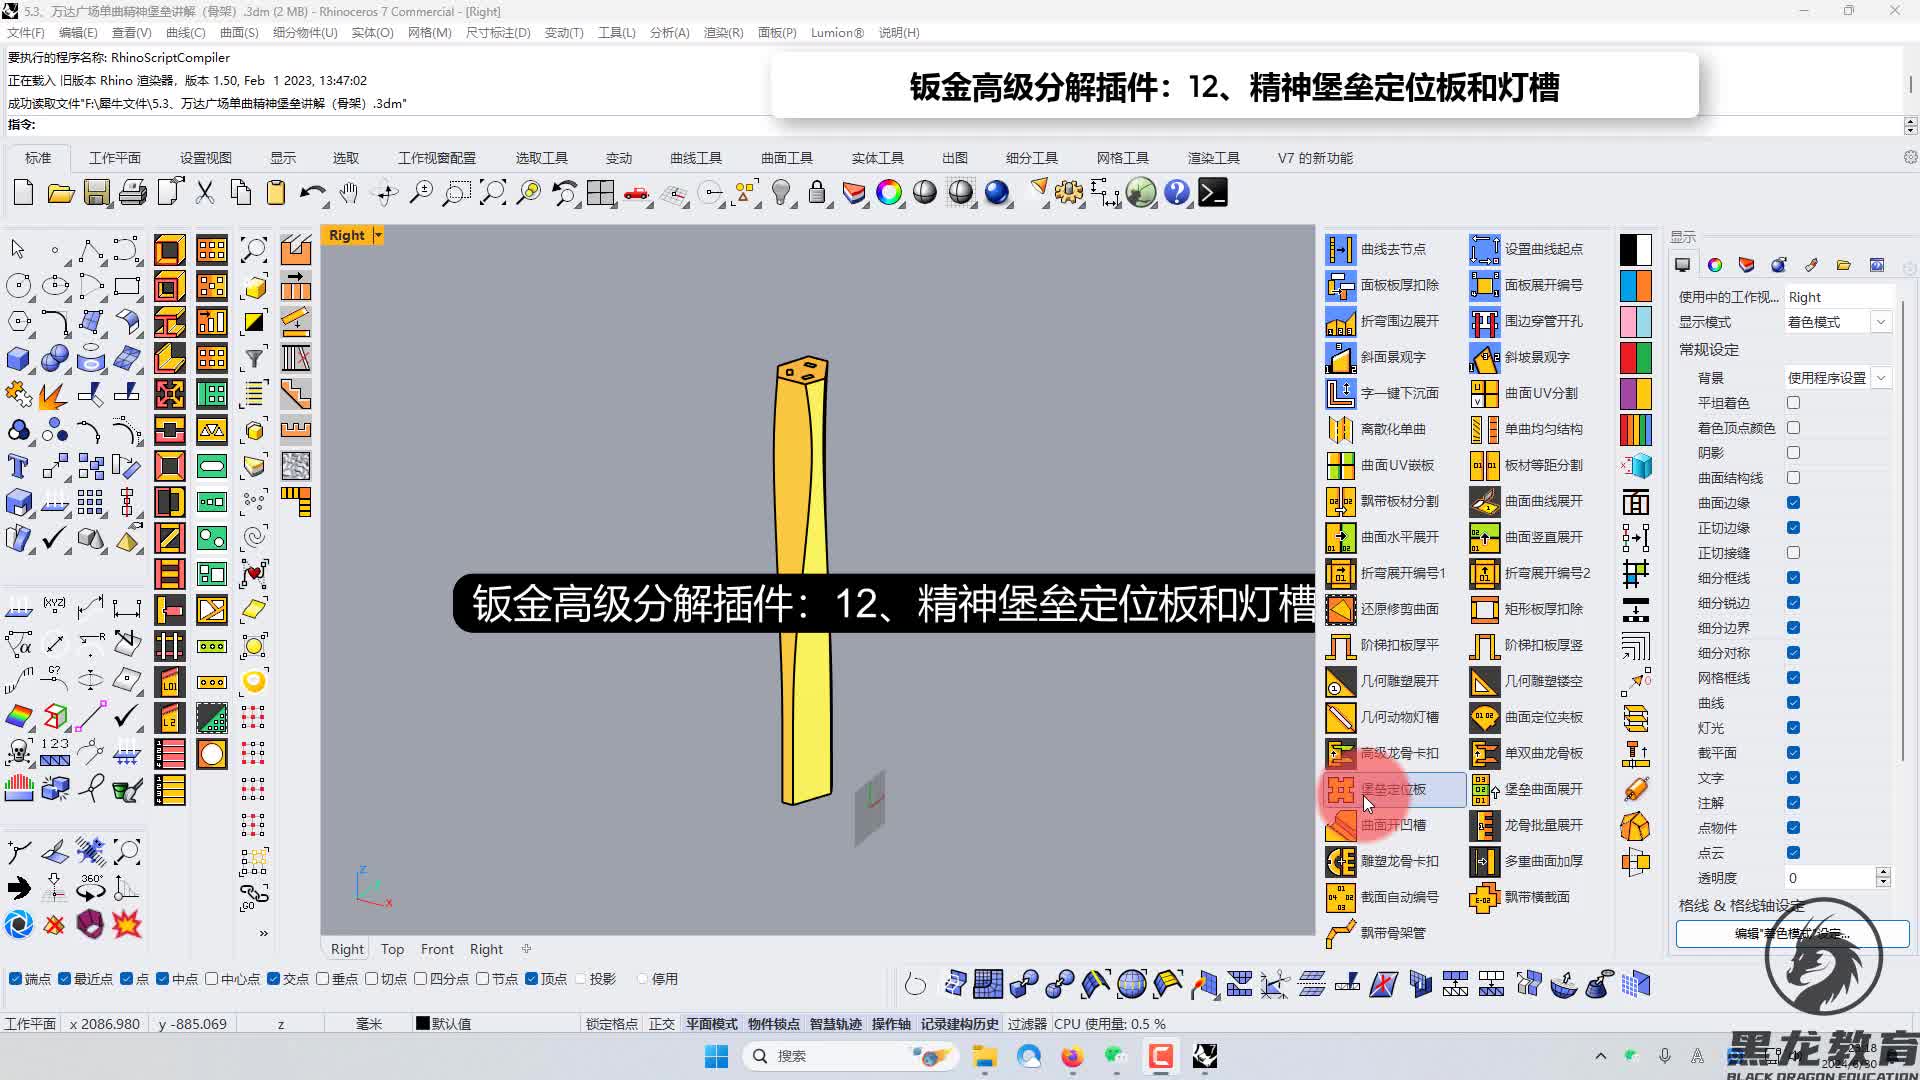
Task: Select the Text object tool
Action: click(18, 466)
